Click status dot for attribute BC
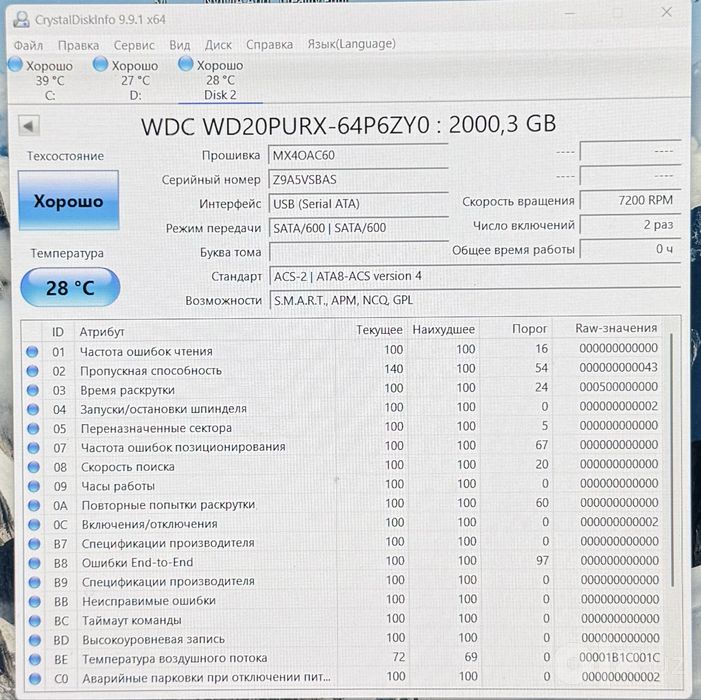Screen dimensions: 701x700 (35, 621)
